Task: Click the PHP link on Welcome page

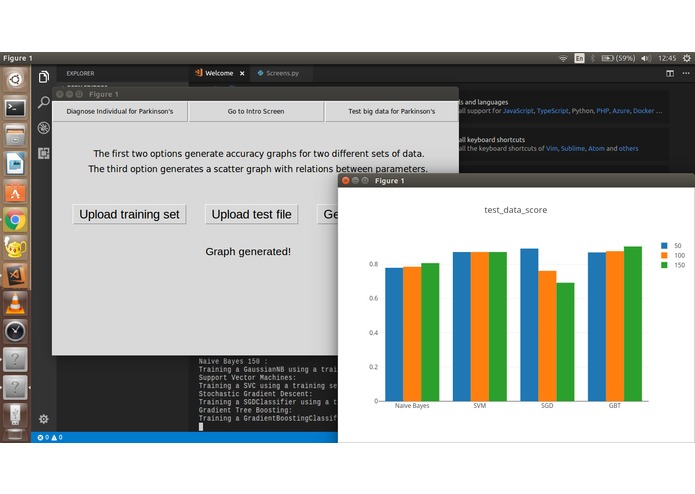Action: [x=602, y=111]
